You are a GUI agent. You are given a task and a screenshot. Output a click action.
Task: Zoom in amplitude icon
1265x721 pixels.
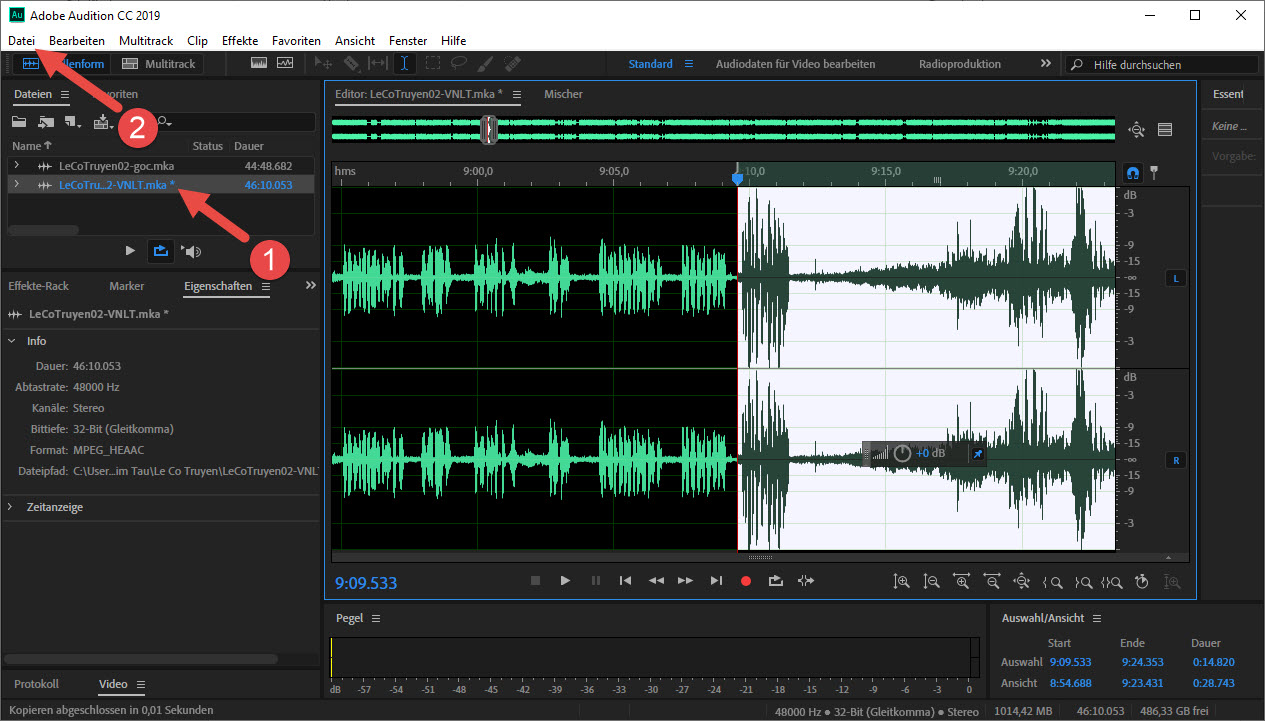coord(902,581)
